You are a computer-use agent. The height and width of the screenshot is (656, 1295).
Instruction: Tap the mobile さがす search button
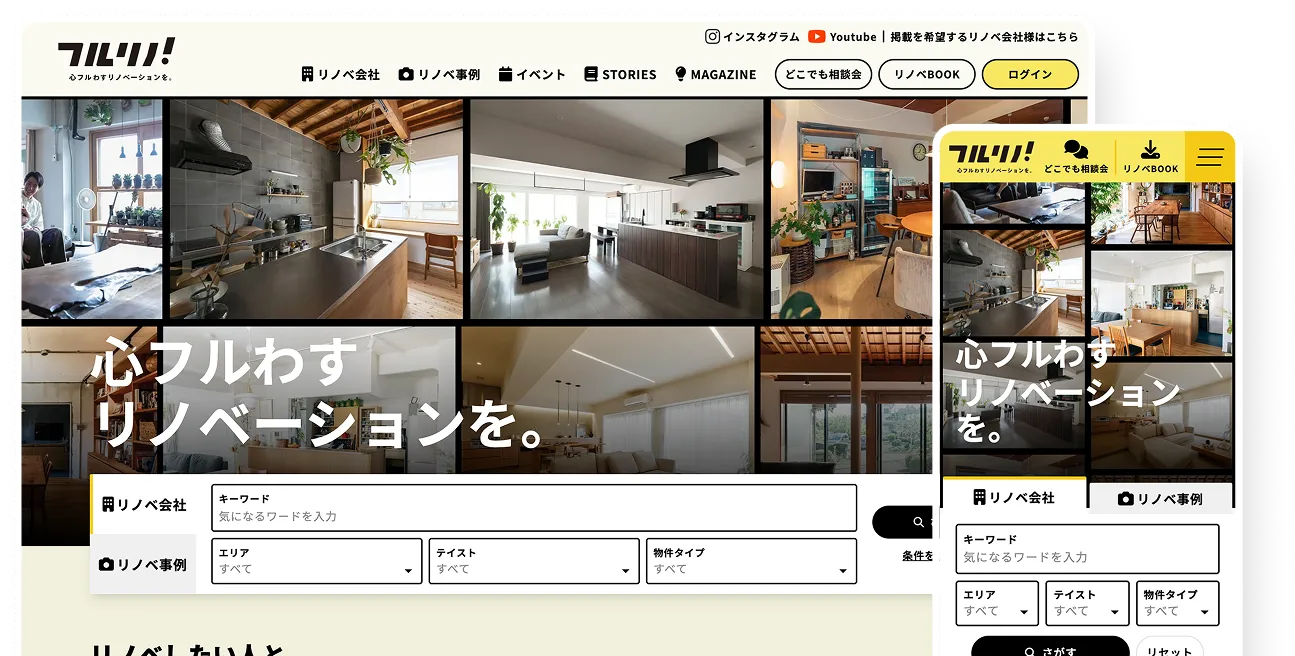tap(1050, 648)
